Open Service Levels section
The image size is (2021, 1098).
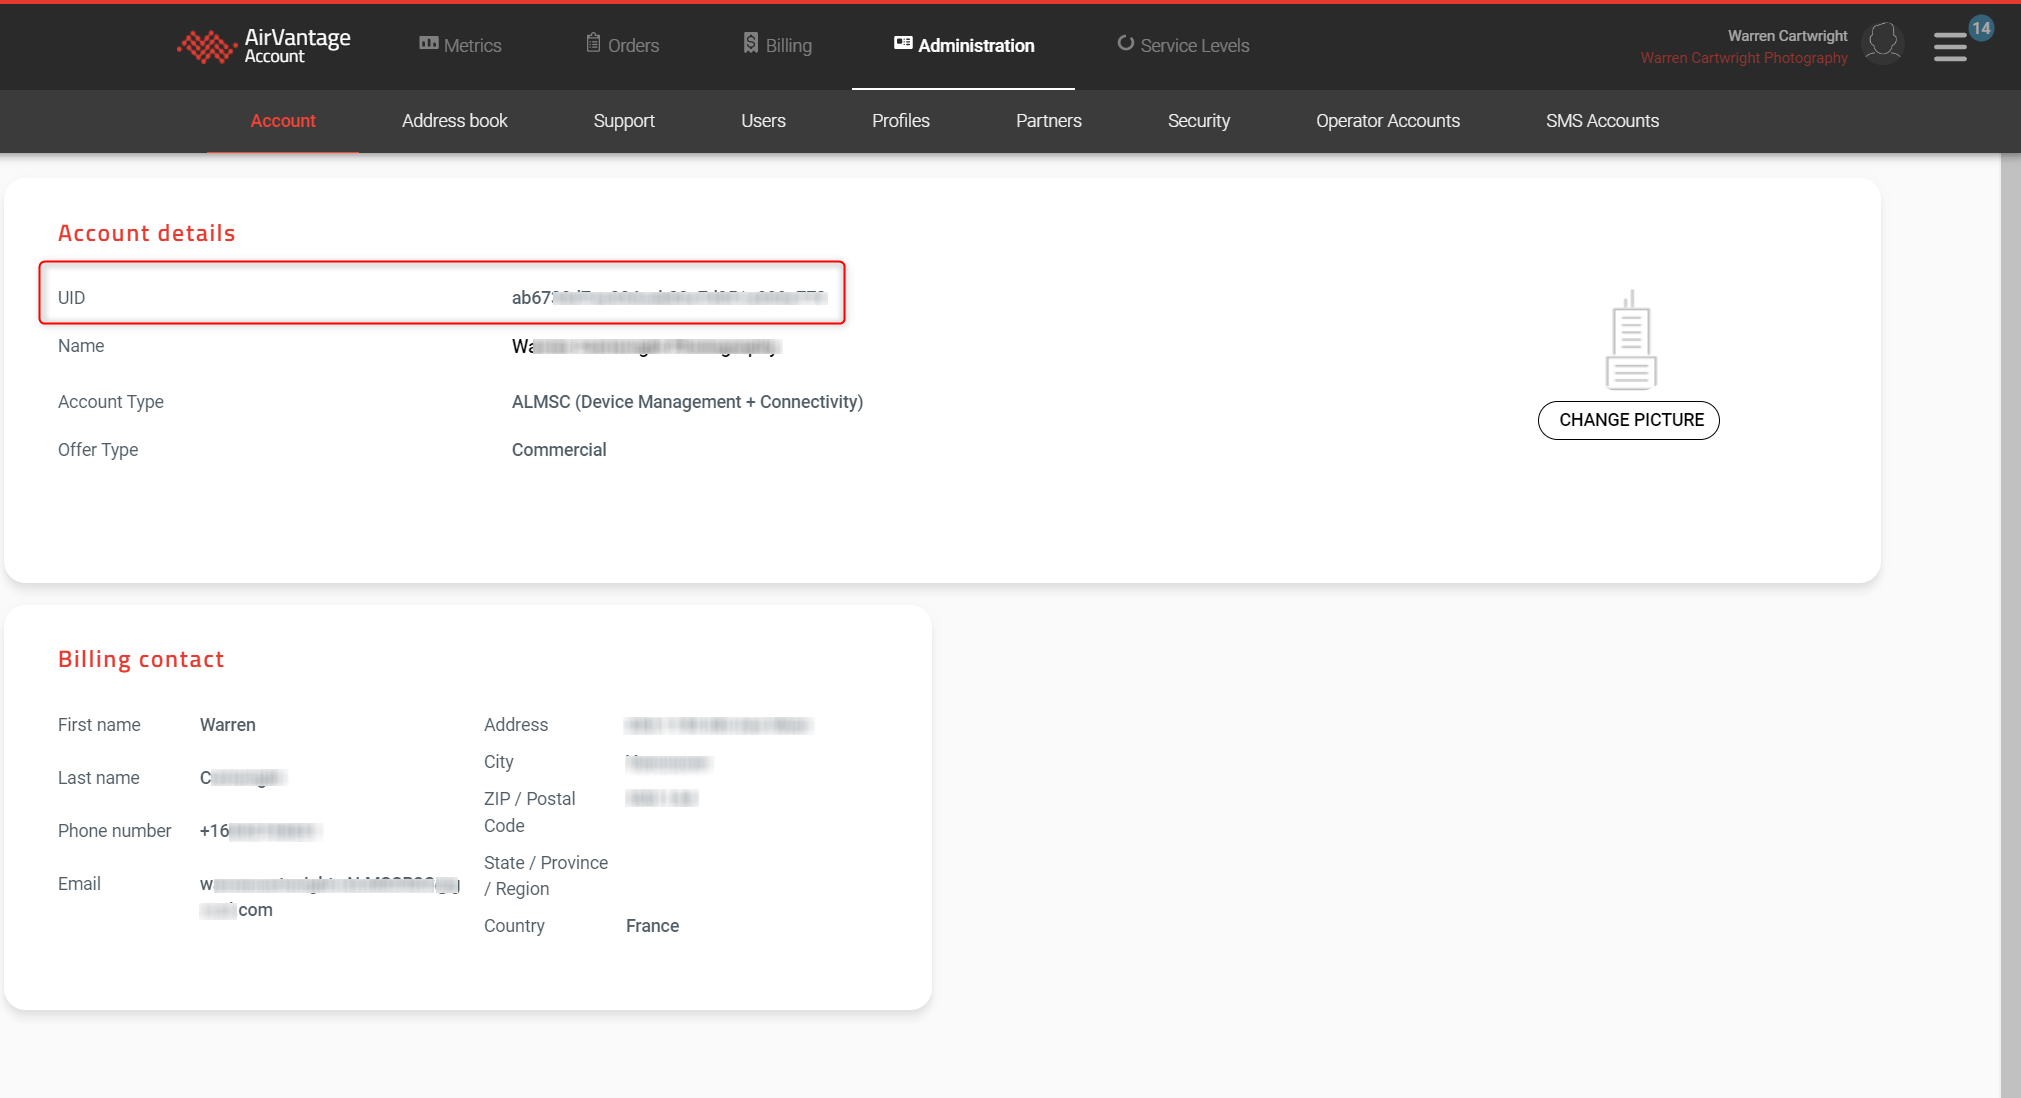pos(1183,45)
